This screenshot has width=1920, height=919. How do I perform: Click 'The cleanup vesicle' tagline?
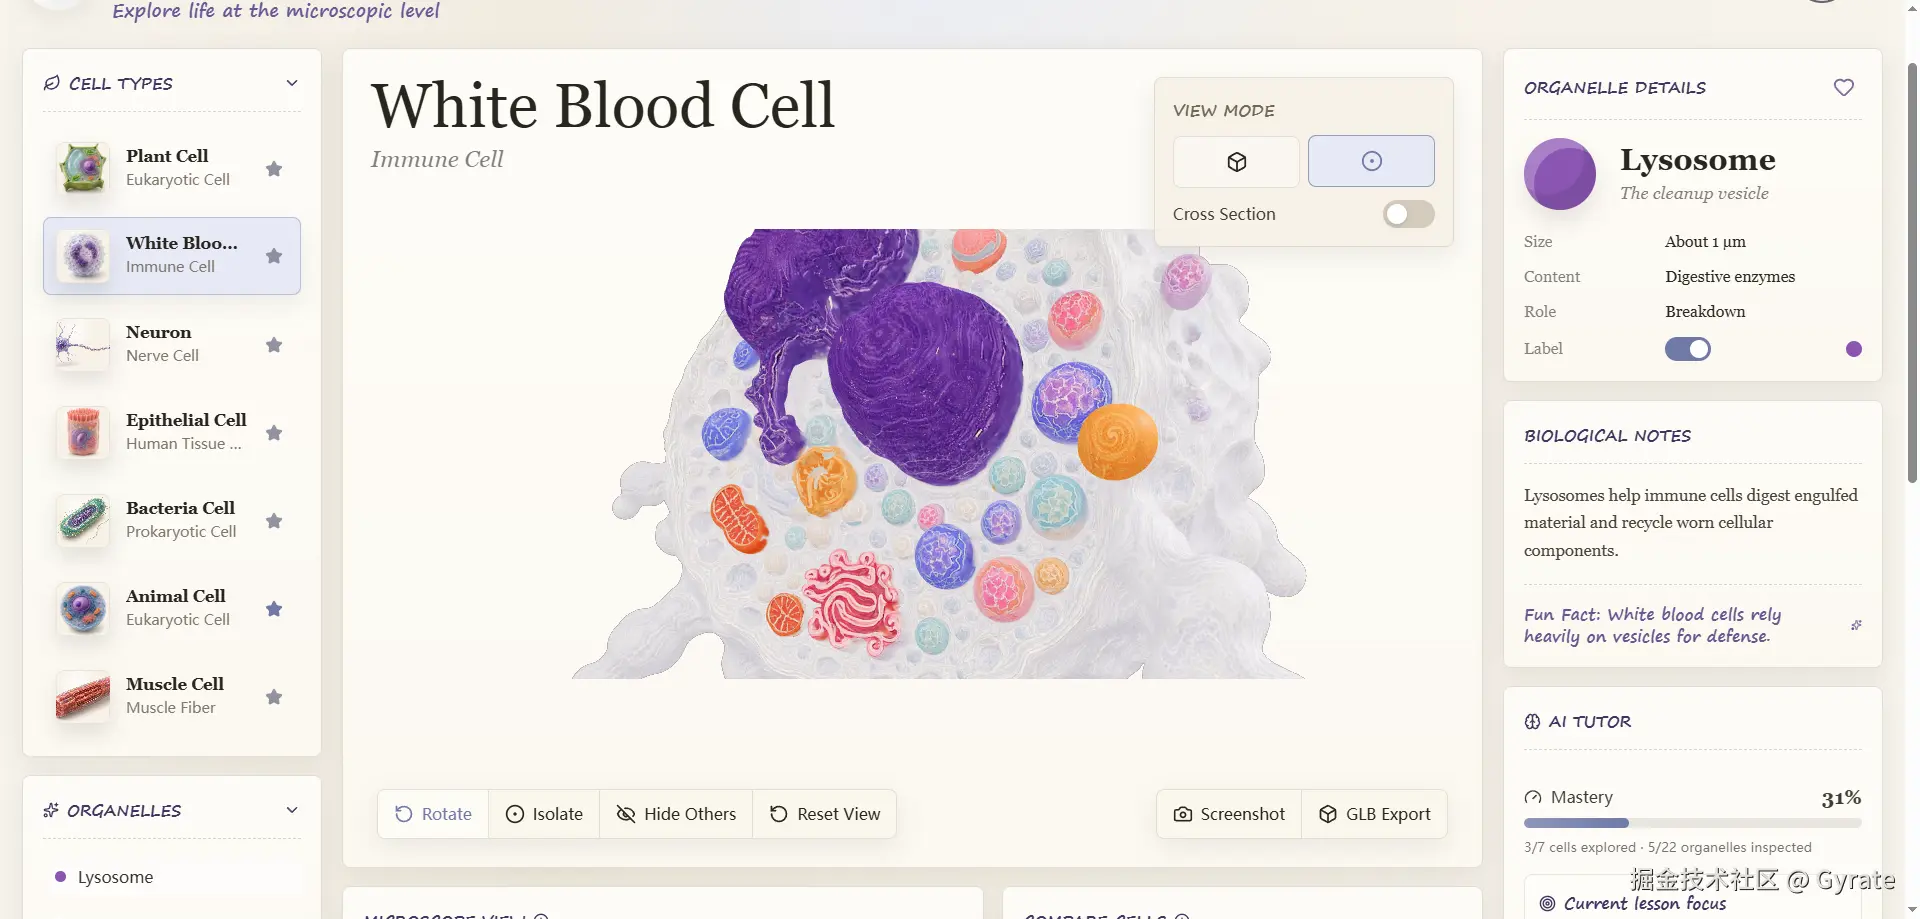pyautogui.click(x=1694, y=193)
